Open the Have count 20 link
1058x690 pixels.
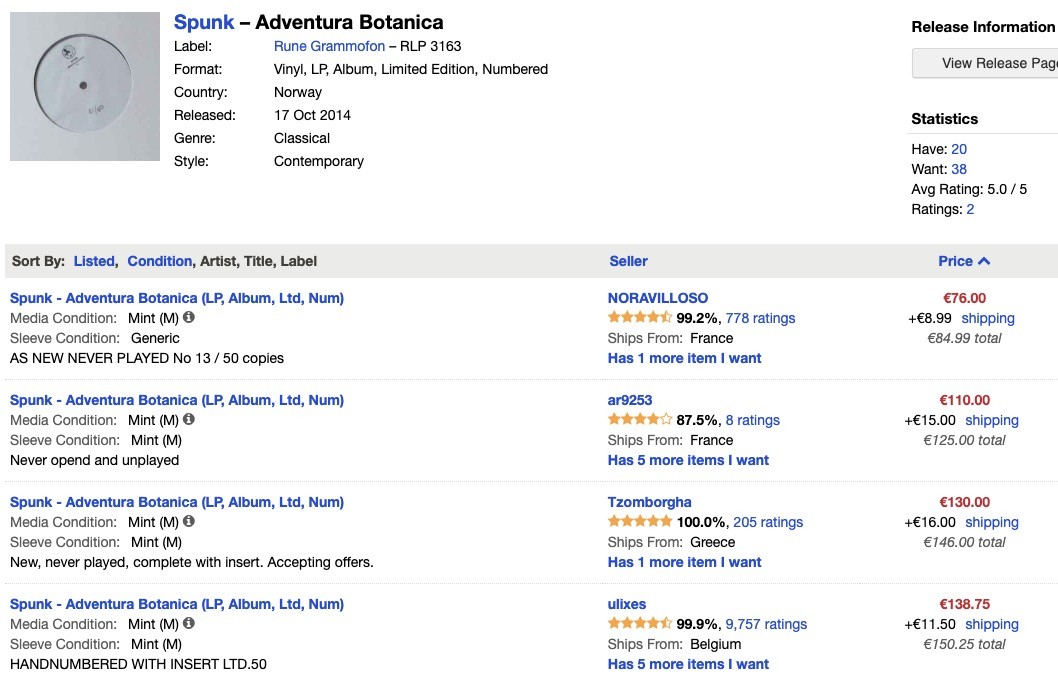point(959,149)
